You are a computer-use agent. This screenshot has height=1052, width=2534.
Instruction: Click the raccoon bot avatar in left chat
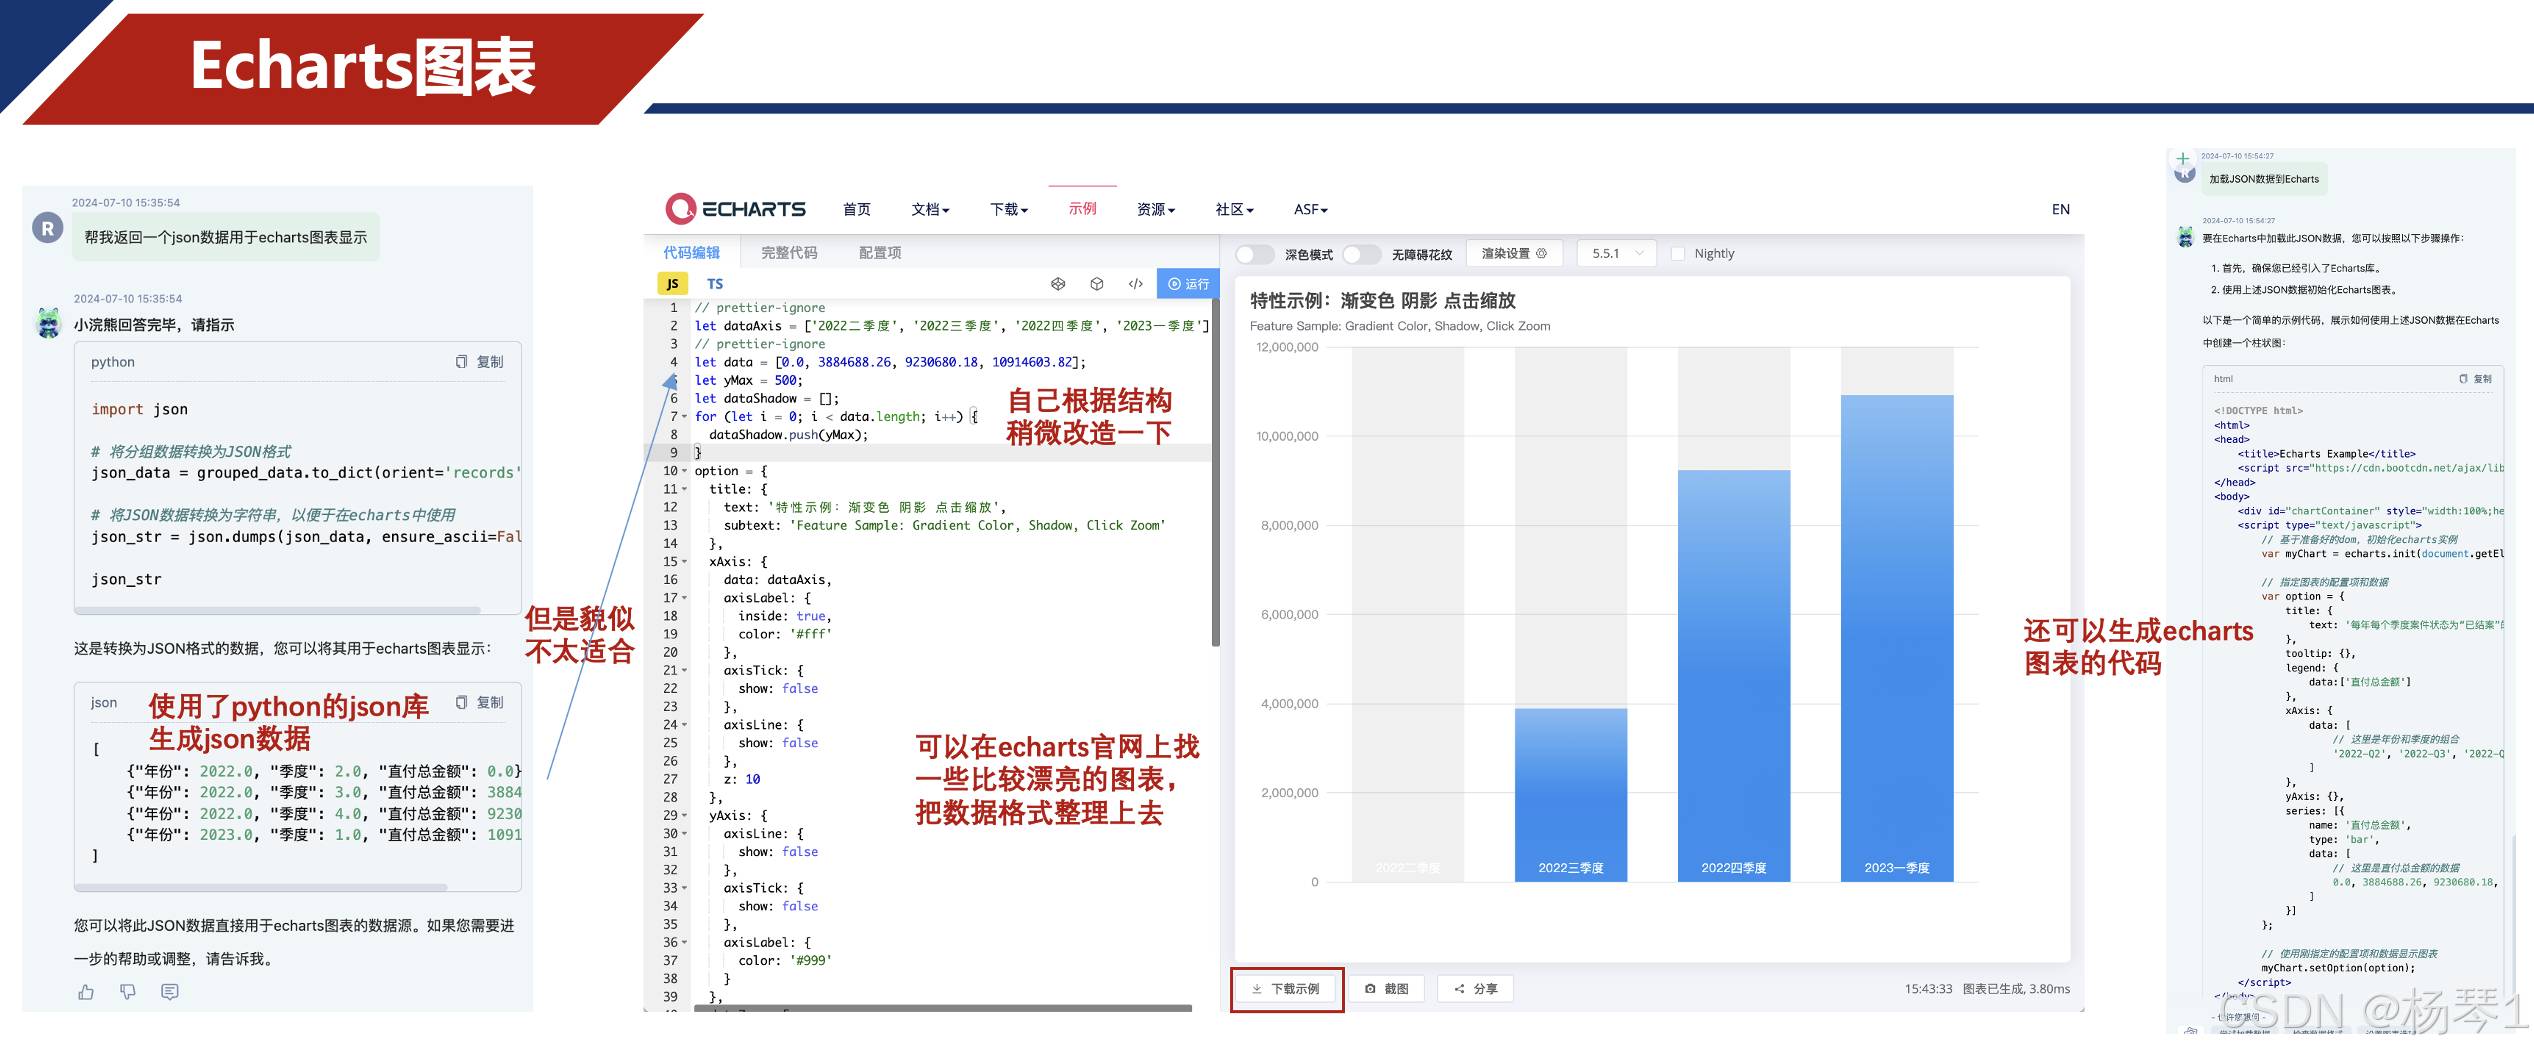(x=48, y=323)
